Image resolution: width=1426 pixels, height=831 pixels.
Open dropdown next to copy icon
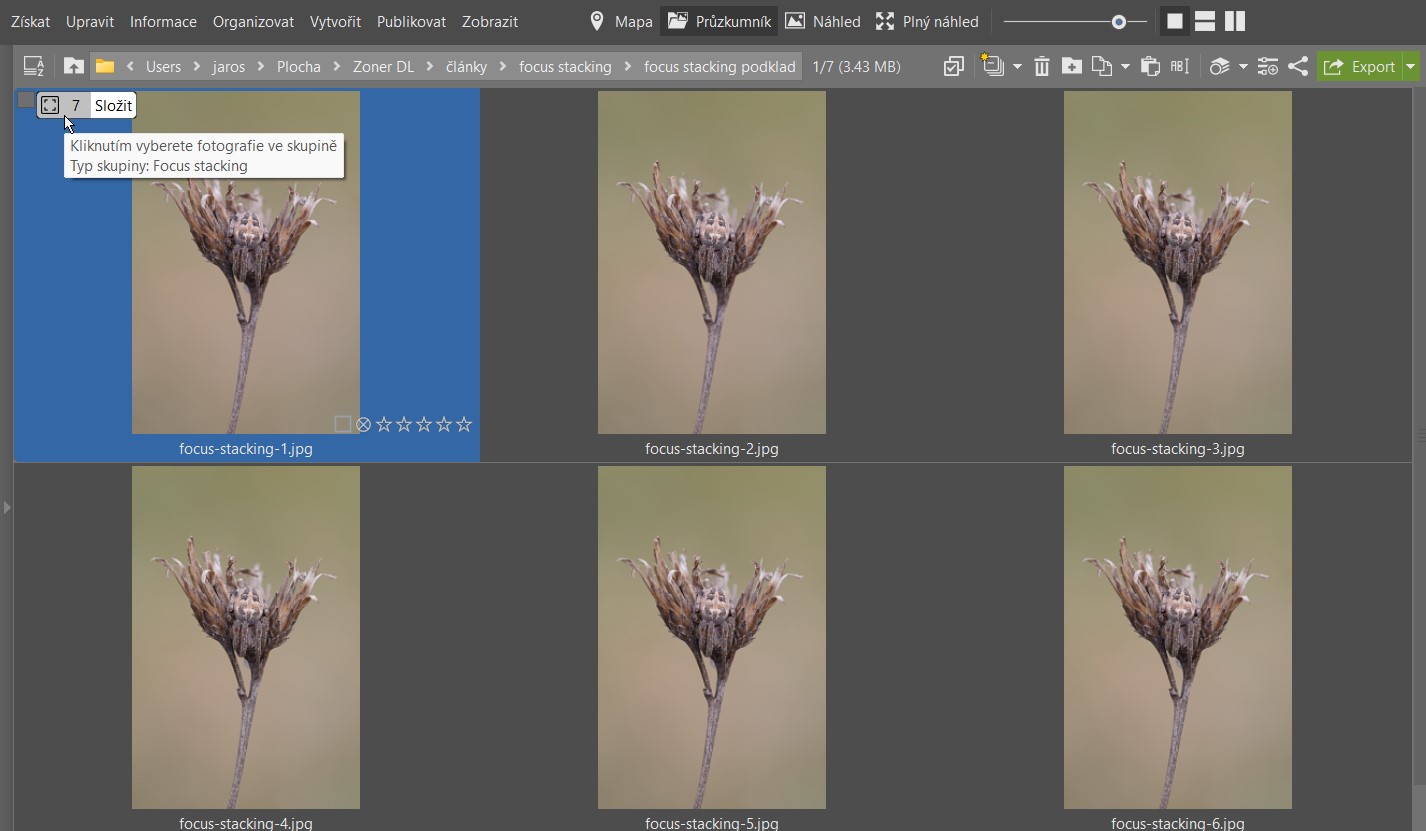pyautogui.click(x=1125, y=67)
